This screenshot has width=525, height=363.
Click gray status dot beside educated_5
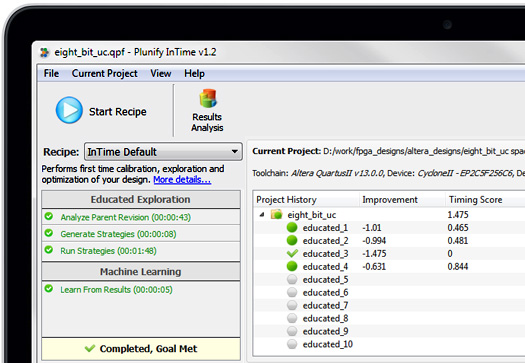tap(292, 279)
